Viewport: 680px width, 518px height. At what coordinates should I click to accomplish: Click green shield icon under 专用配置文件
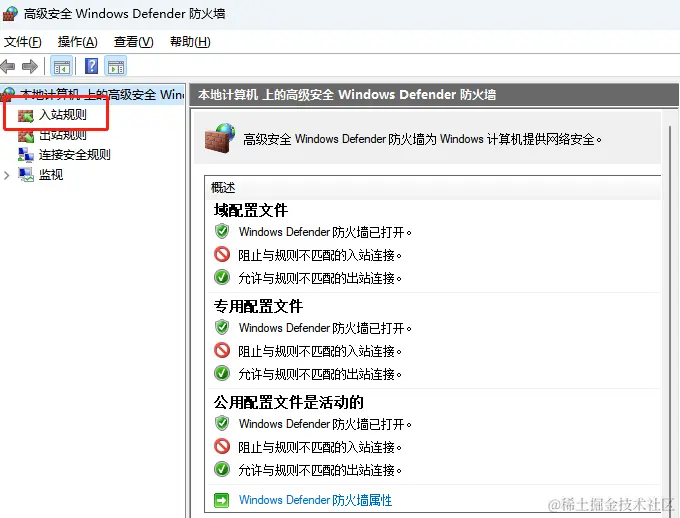pyautogui.click(x=222, y=327)
